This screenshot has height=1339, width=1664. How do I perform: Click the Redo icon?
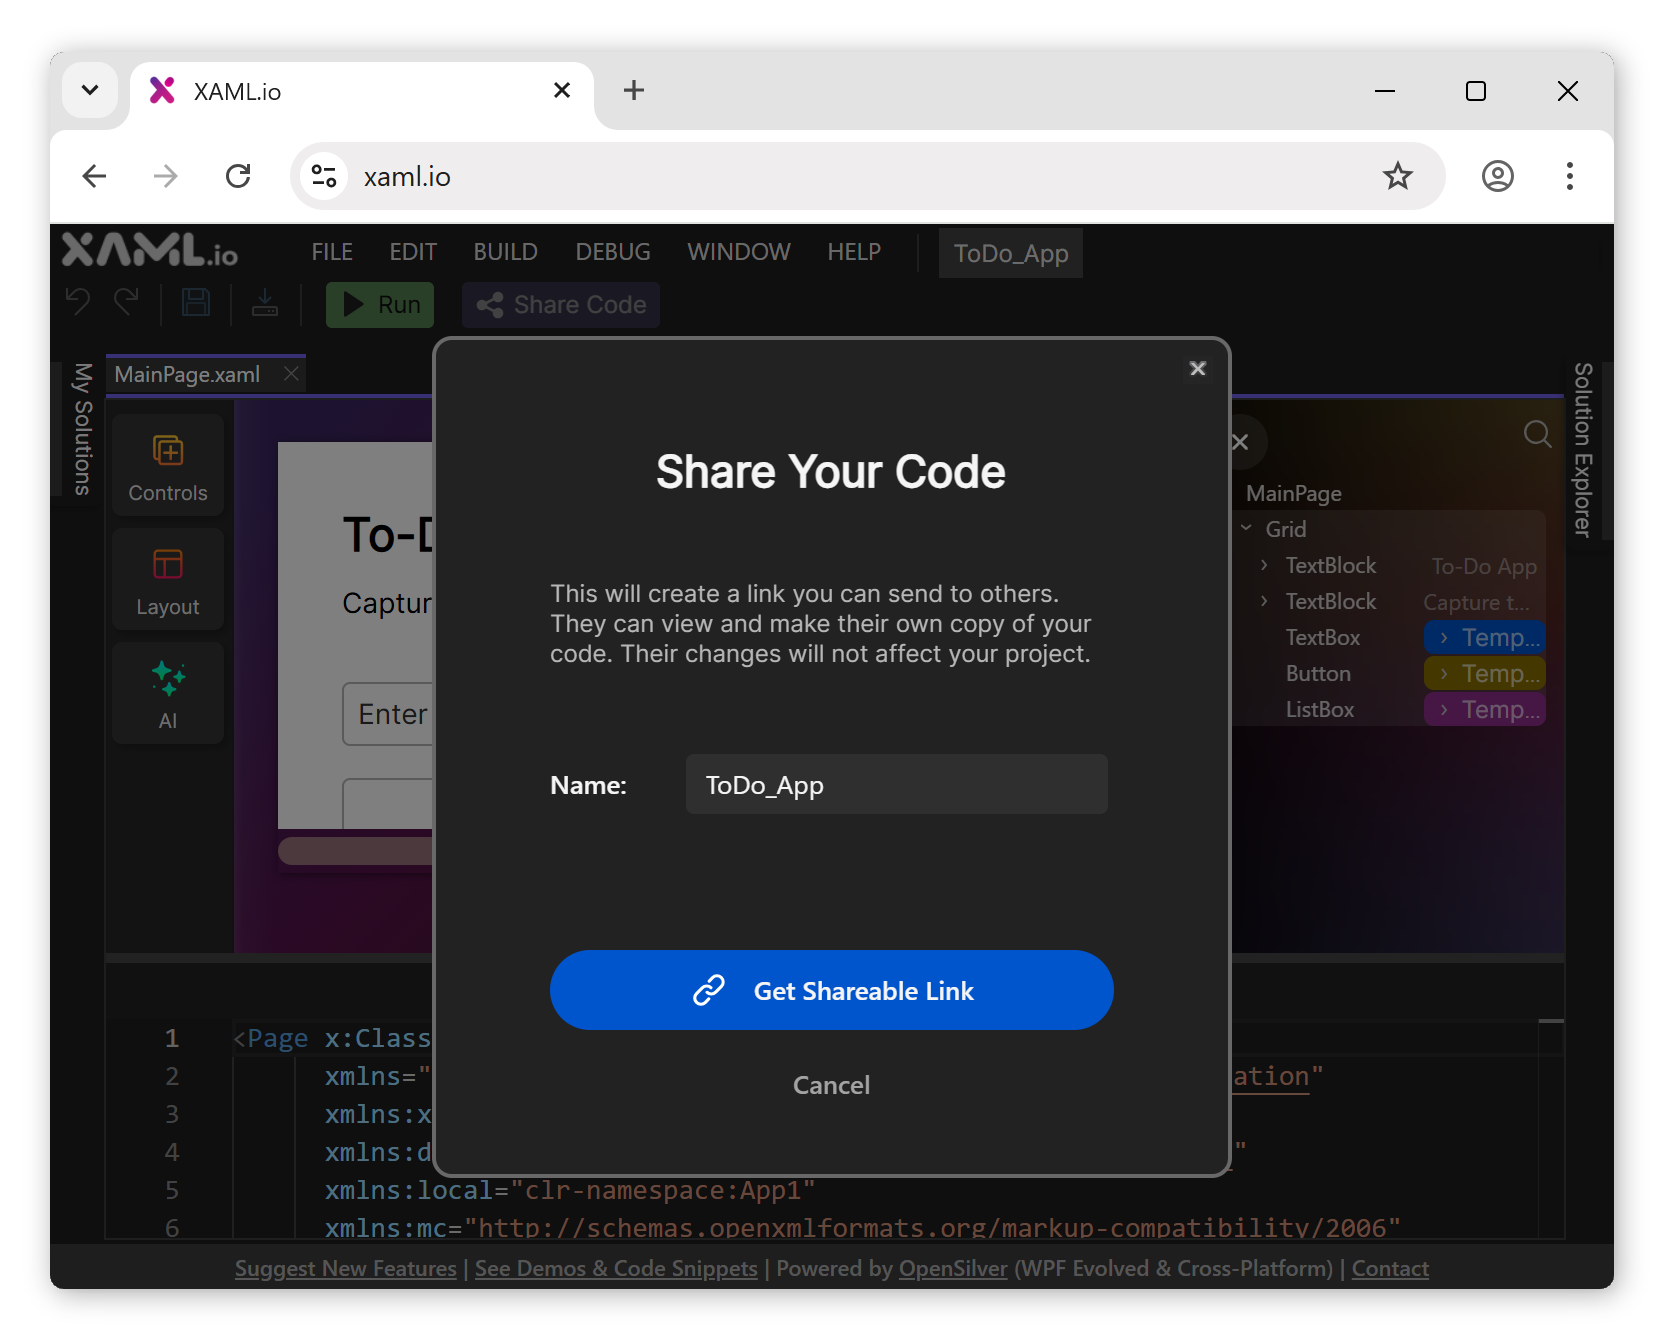pos(128,302)
